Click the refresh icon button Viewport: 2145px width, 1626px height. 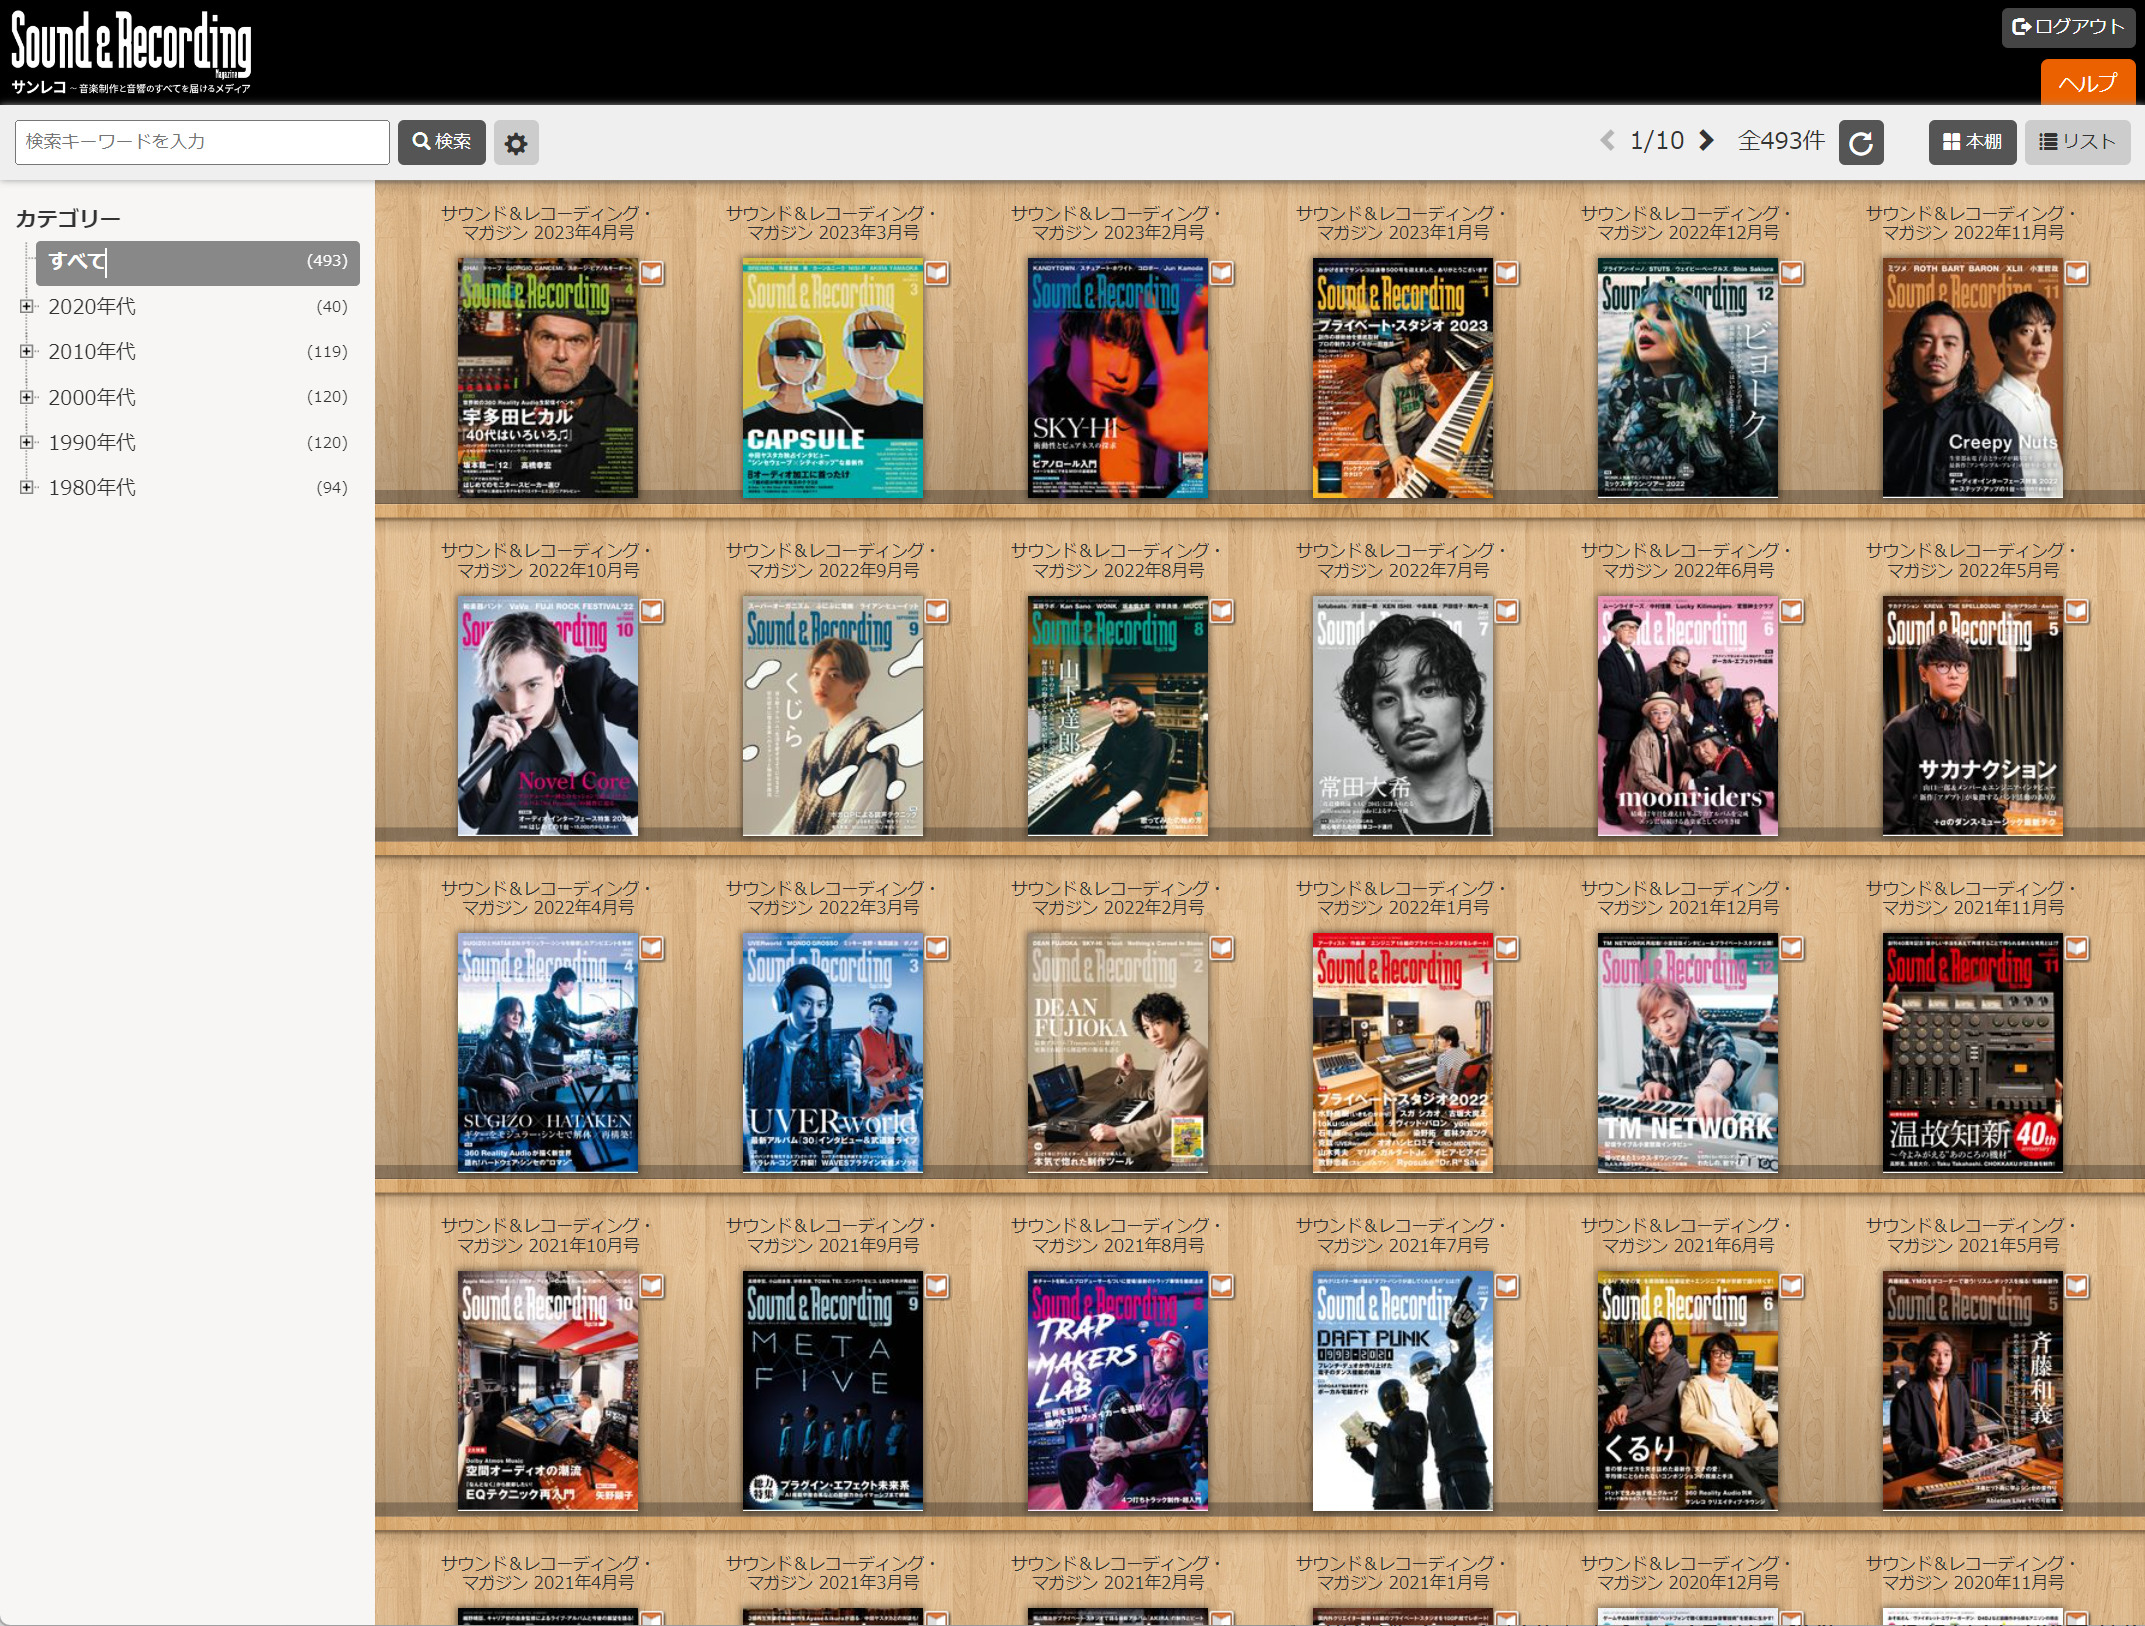tap(1861, 143)
